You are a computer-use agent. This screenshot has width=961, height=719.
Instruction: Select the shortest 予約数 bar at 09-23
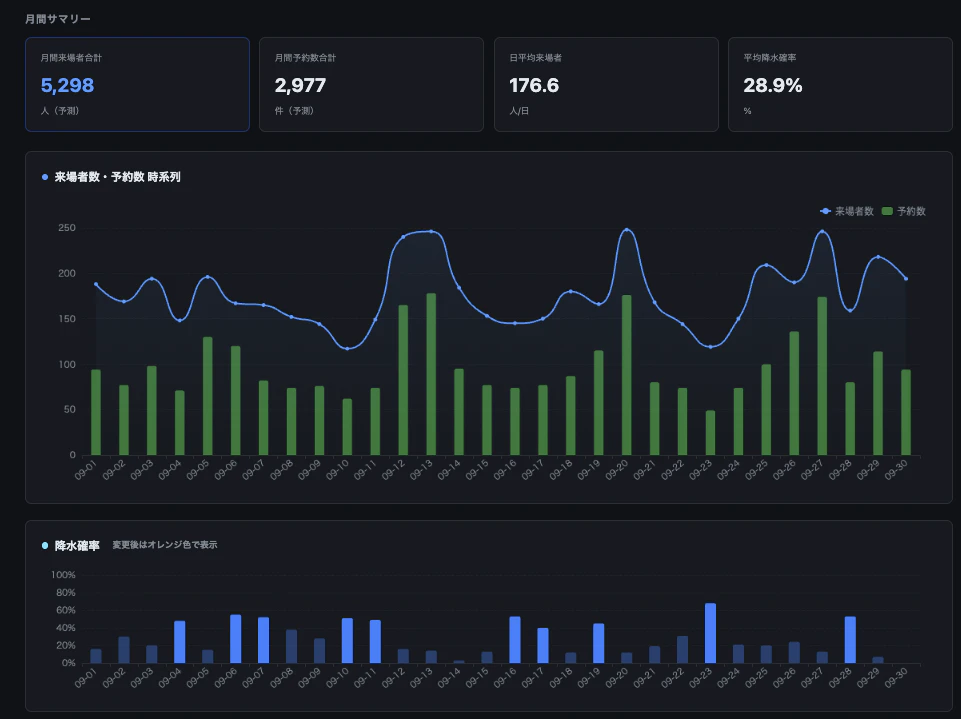coord(710,433)
